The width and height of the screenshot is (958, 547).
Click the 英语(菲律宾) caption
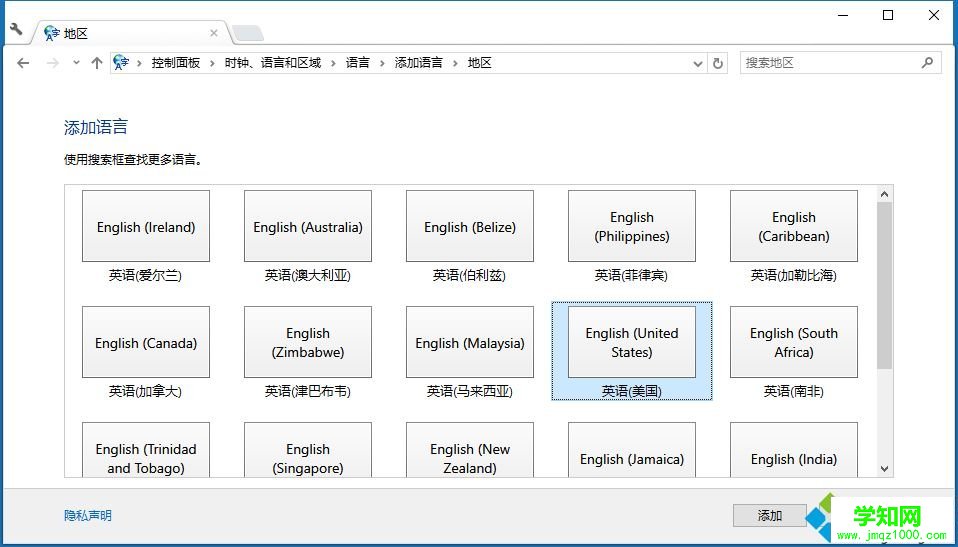pos(631,276)
